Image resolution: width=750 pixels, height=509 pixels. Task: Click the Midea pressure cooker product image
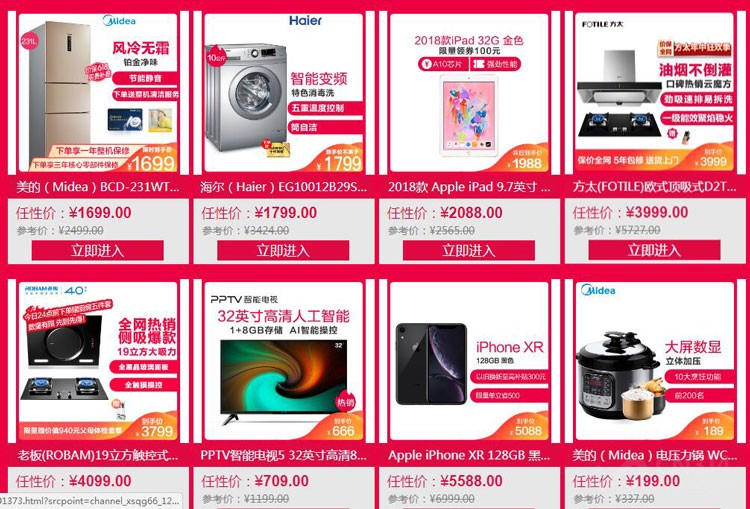pyautogui.click(x=620, y=376)
